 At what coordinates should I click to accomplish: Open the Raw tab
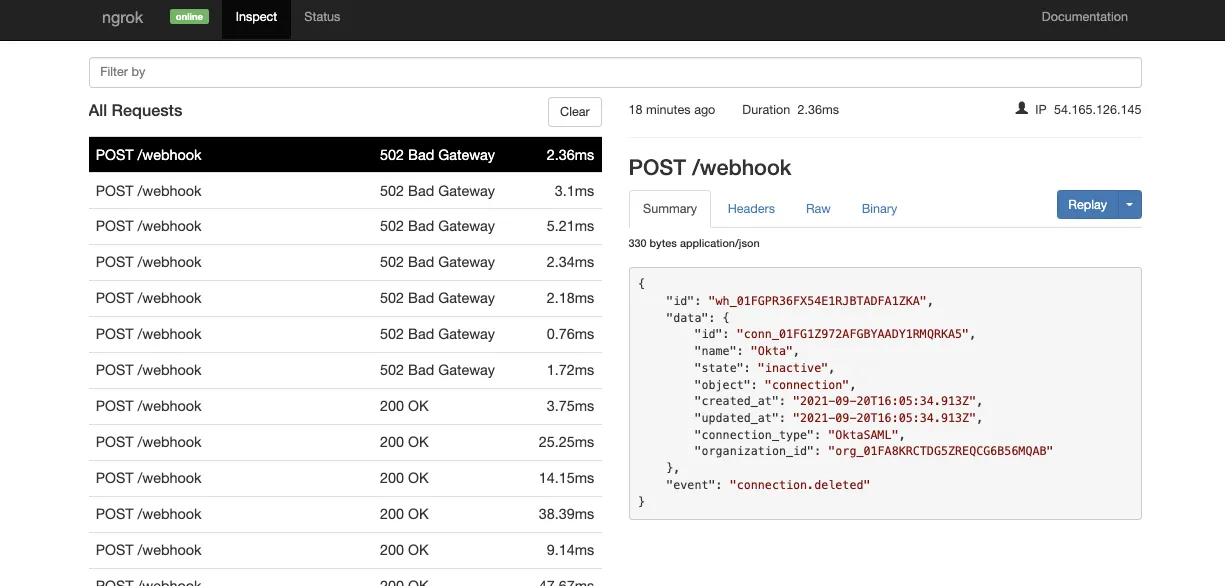(x=818, y=209)
